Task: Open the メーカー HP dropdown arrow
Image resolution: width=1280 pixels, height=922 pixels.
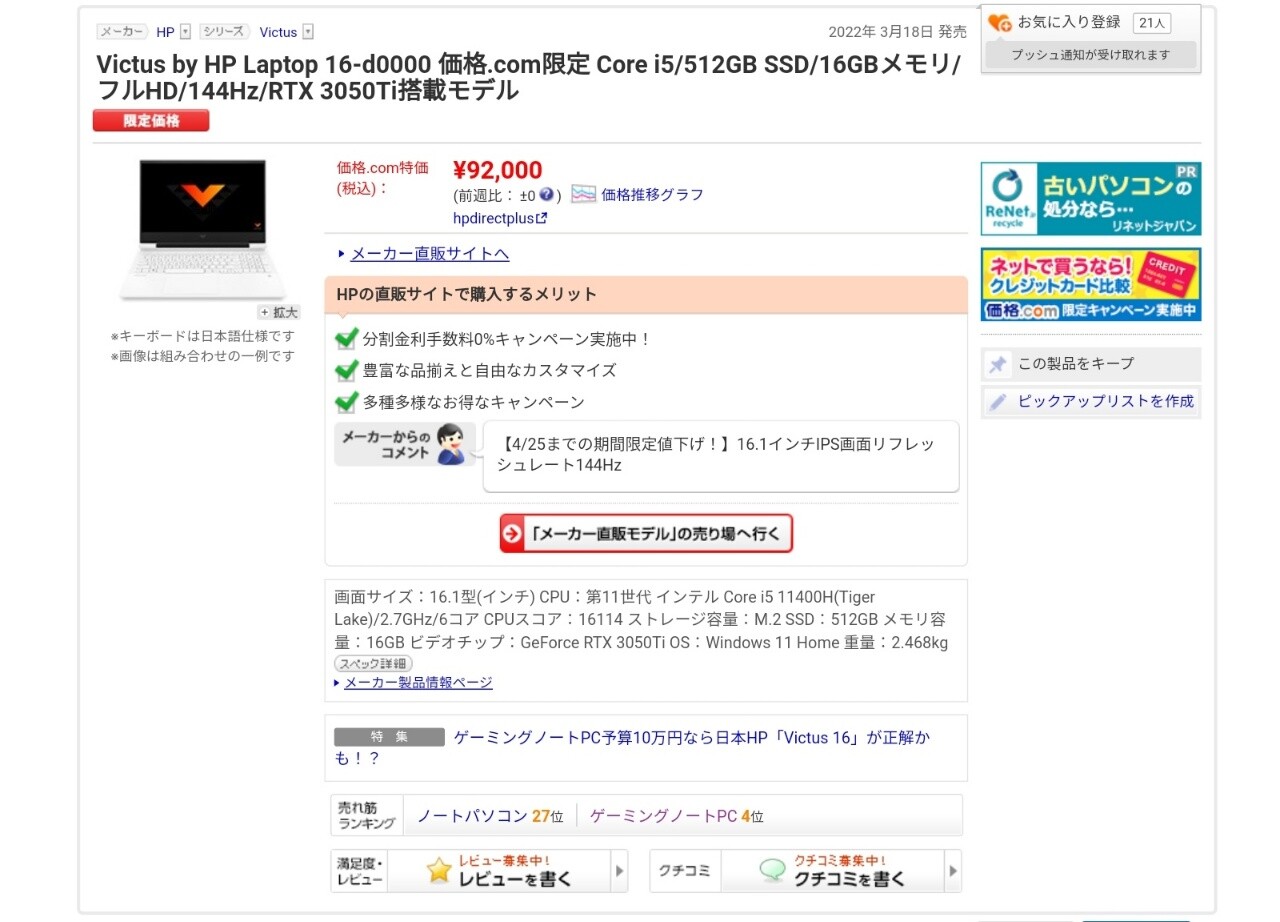Action: pyautogui.click(x=185, y=32)
